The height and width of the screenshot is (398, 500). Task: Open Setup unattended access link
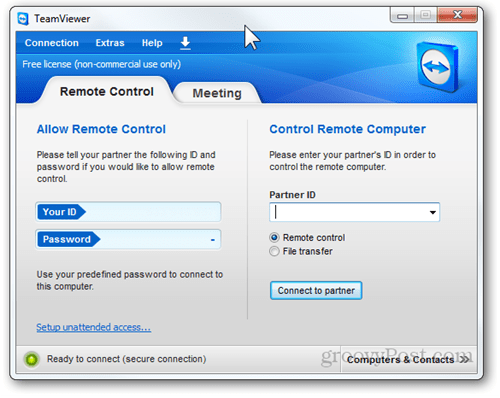(x=93, y=327)
